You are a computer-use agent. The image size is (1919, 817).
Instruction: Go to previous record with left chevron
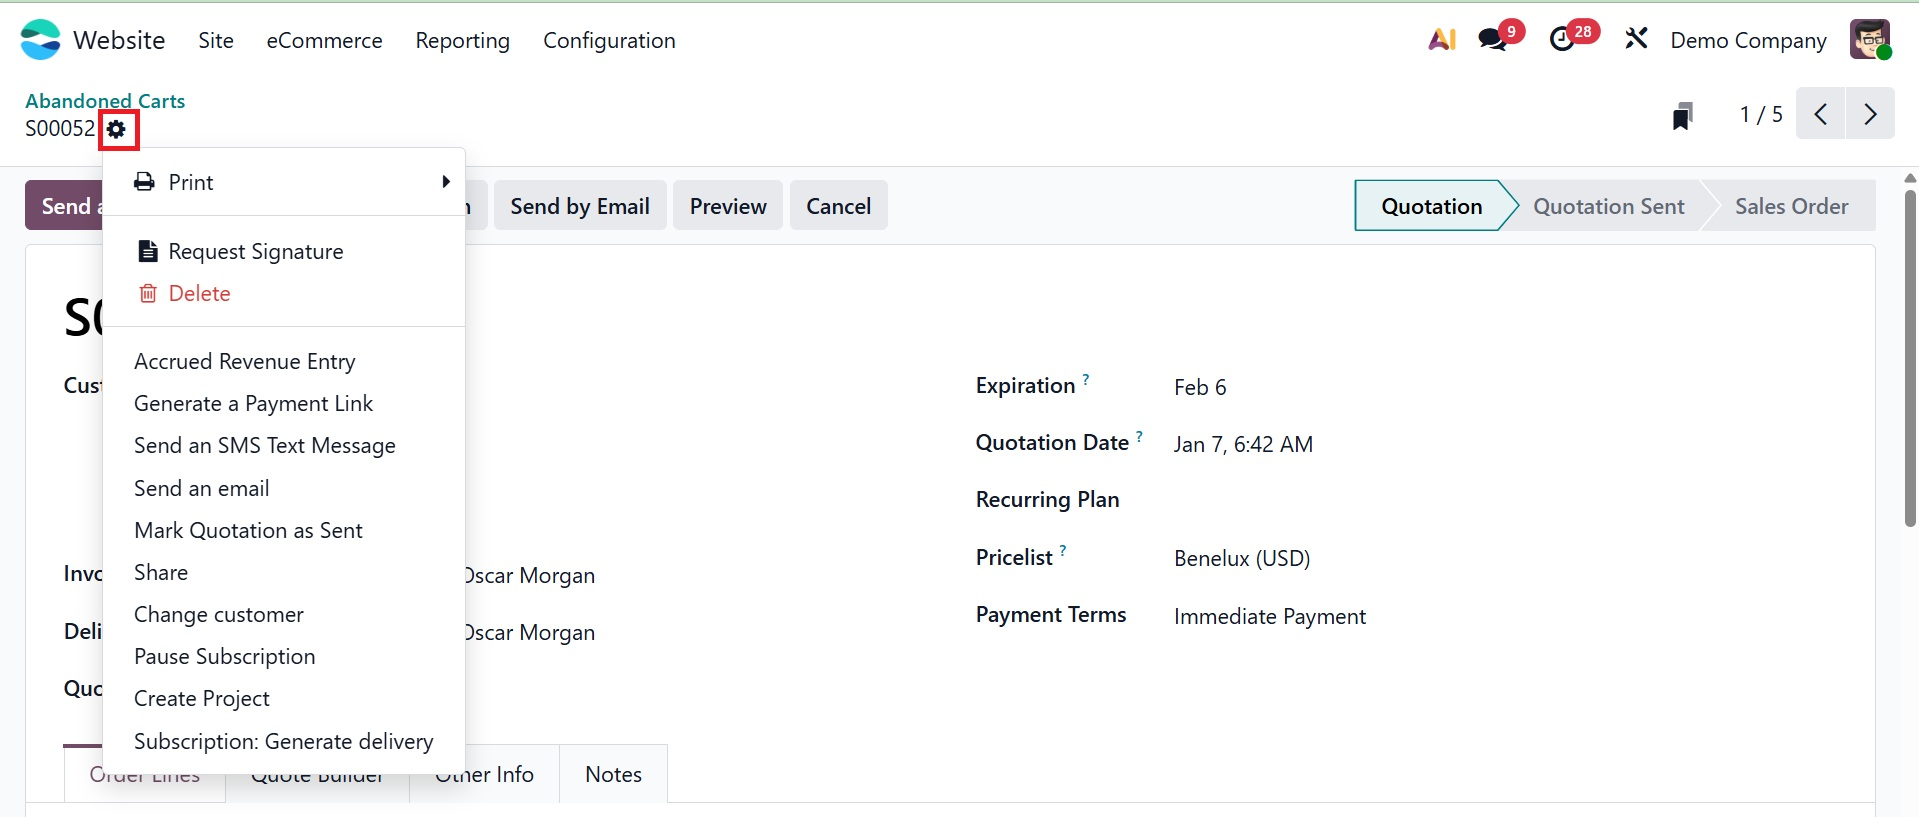pos(1821,114)
